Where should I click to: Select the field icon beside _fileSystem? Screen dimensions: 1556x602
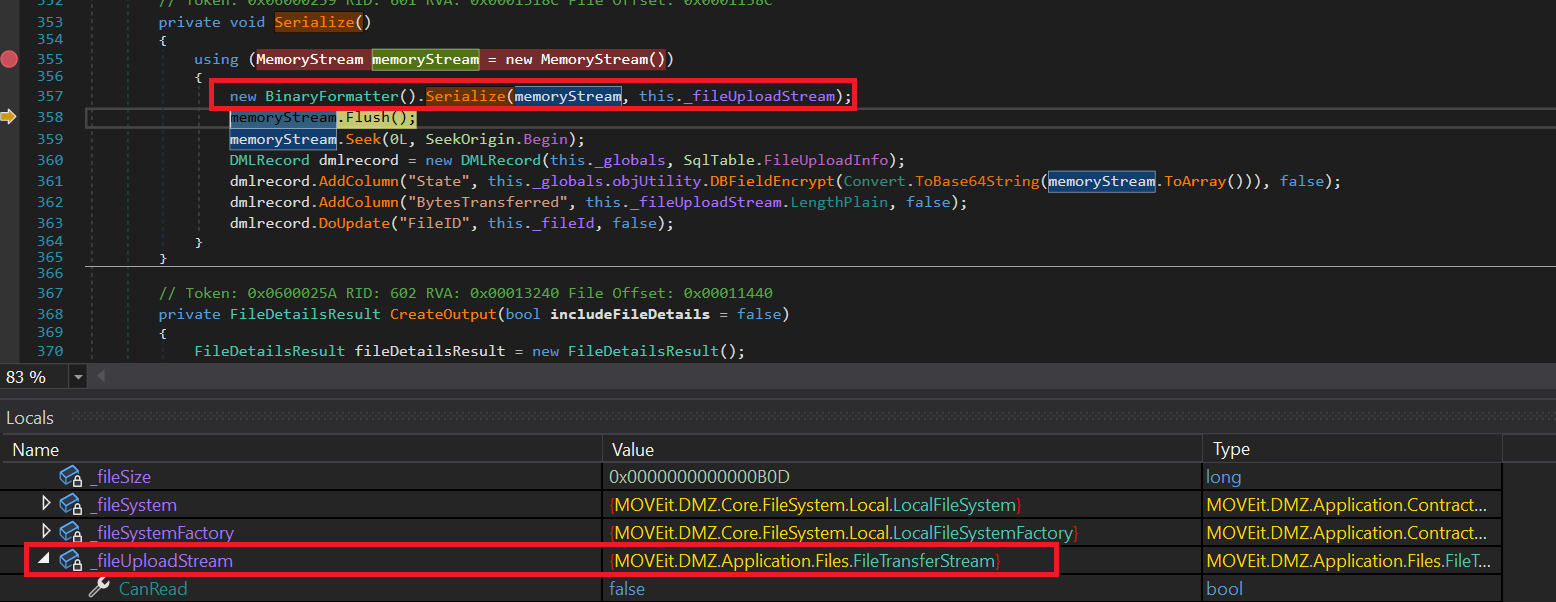[x=71, y=505]
